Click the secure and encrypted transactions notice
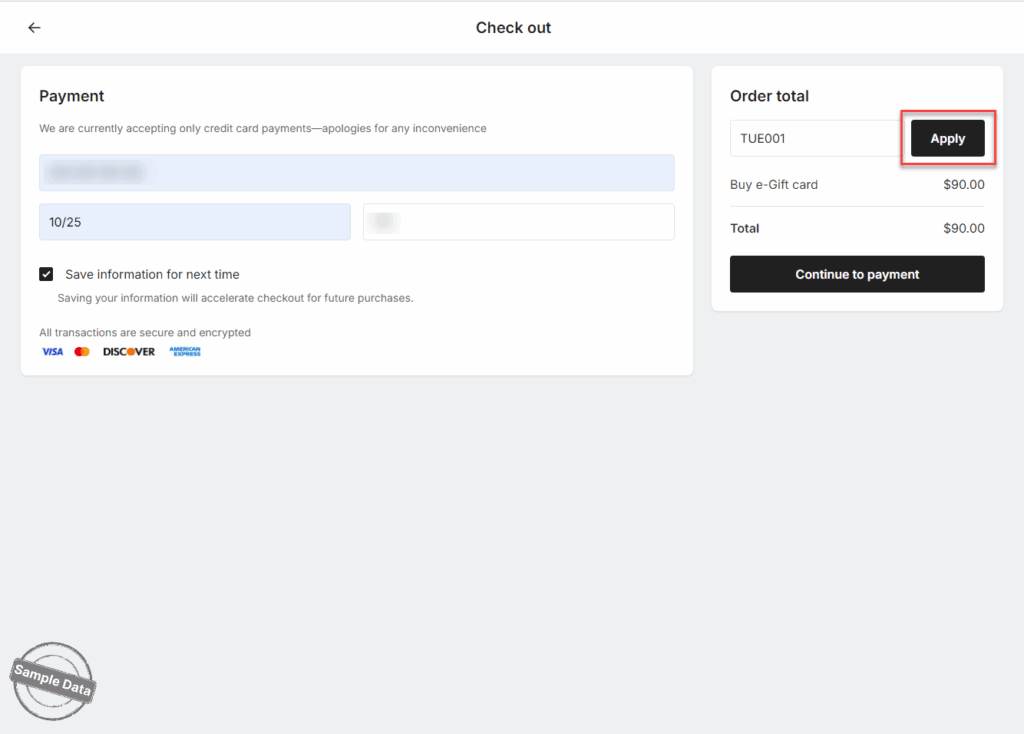Image resolution: width=1024 pixels, height=734 pixels. 145,333
